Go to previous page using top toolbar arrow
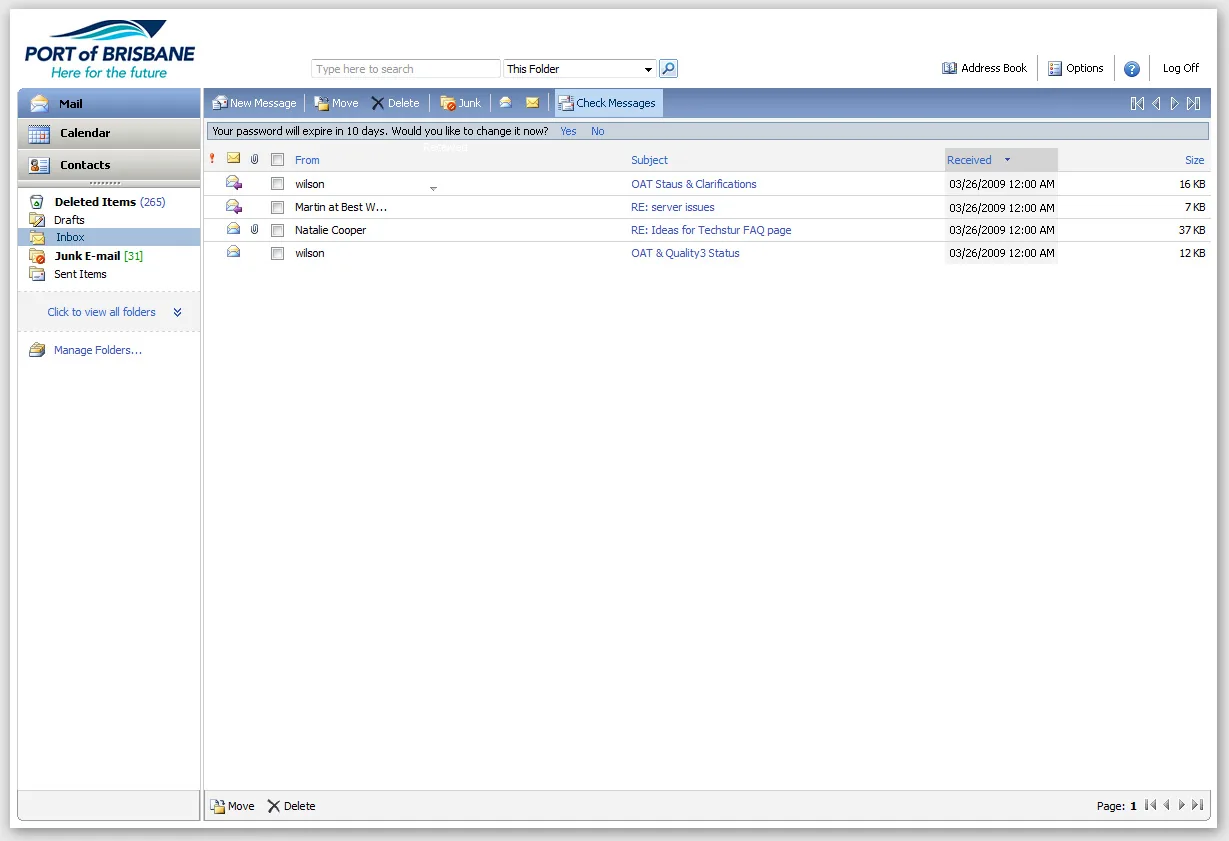Screen dimensions: 1229x841 1156,104
